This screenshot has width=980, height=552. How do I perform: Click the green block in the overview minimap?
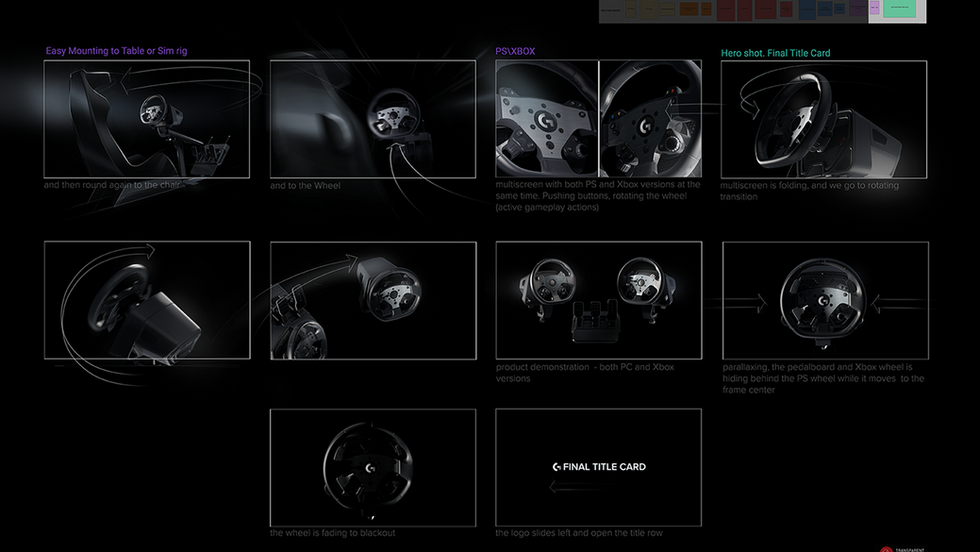(x=899, y=8)
